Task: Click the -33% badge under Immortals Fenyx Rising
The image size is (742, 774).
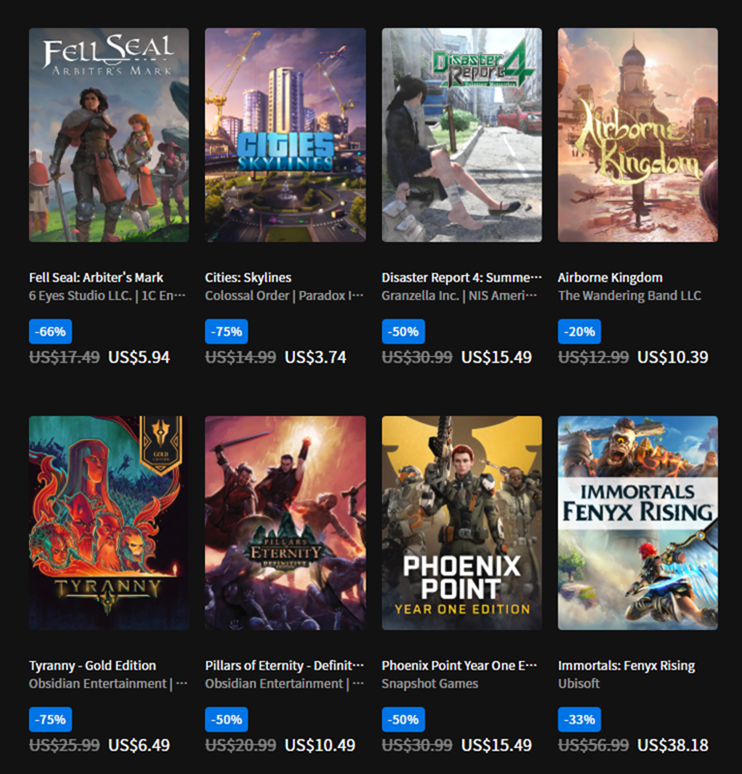Action: [x=579, y=720]
